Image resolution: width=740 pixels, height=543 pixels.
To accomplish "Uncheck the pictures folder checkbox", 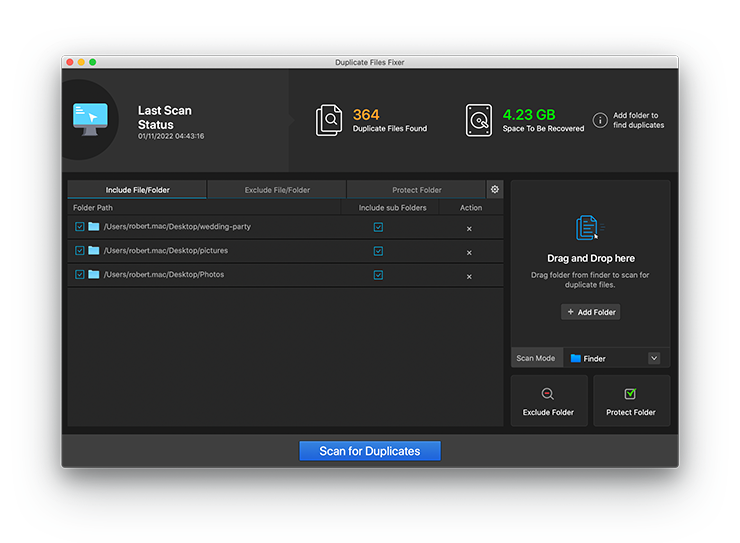I will tap(80, 251).
